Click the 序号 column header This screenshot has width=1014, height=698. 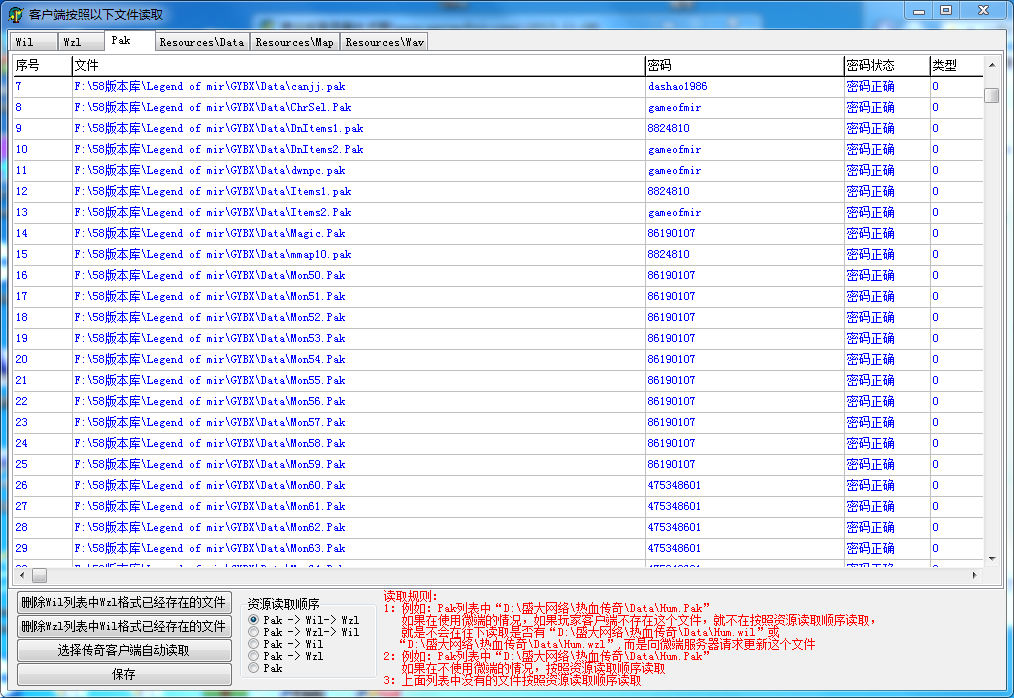[x=43, y=65]
